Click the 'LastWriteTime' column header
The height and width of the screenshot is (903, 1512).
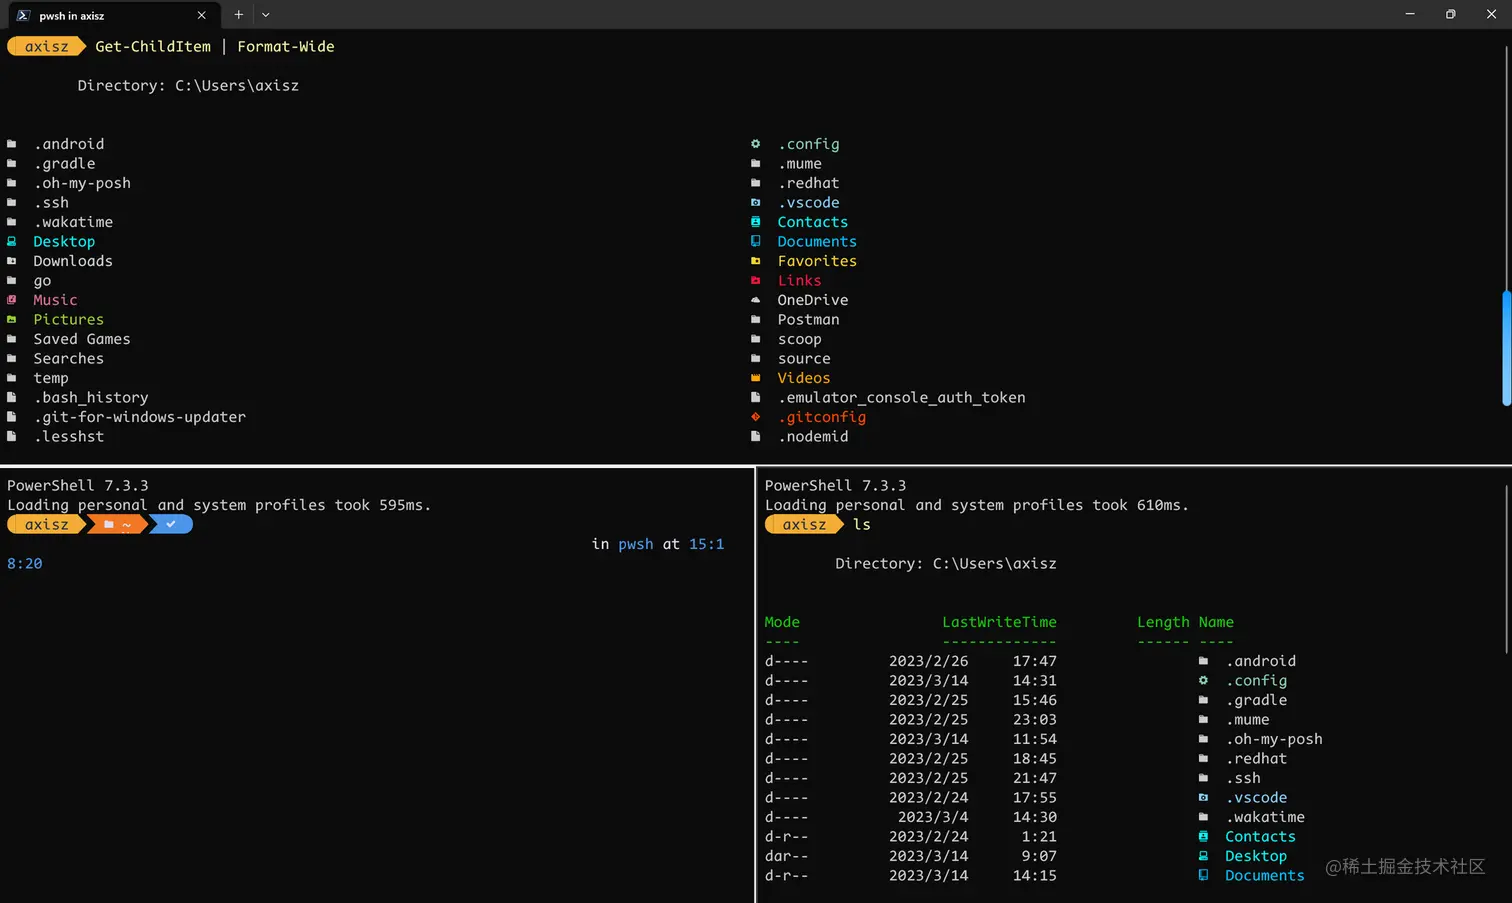coord(999,622)
